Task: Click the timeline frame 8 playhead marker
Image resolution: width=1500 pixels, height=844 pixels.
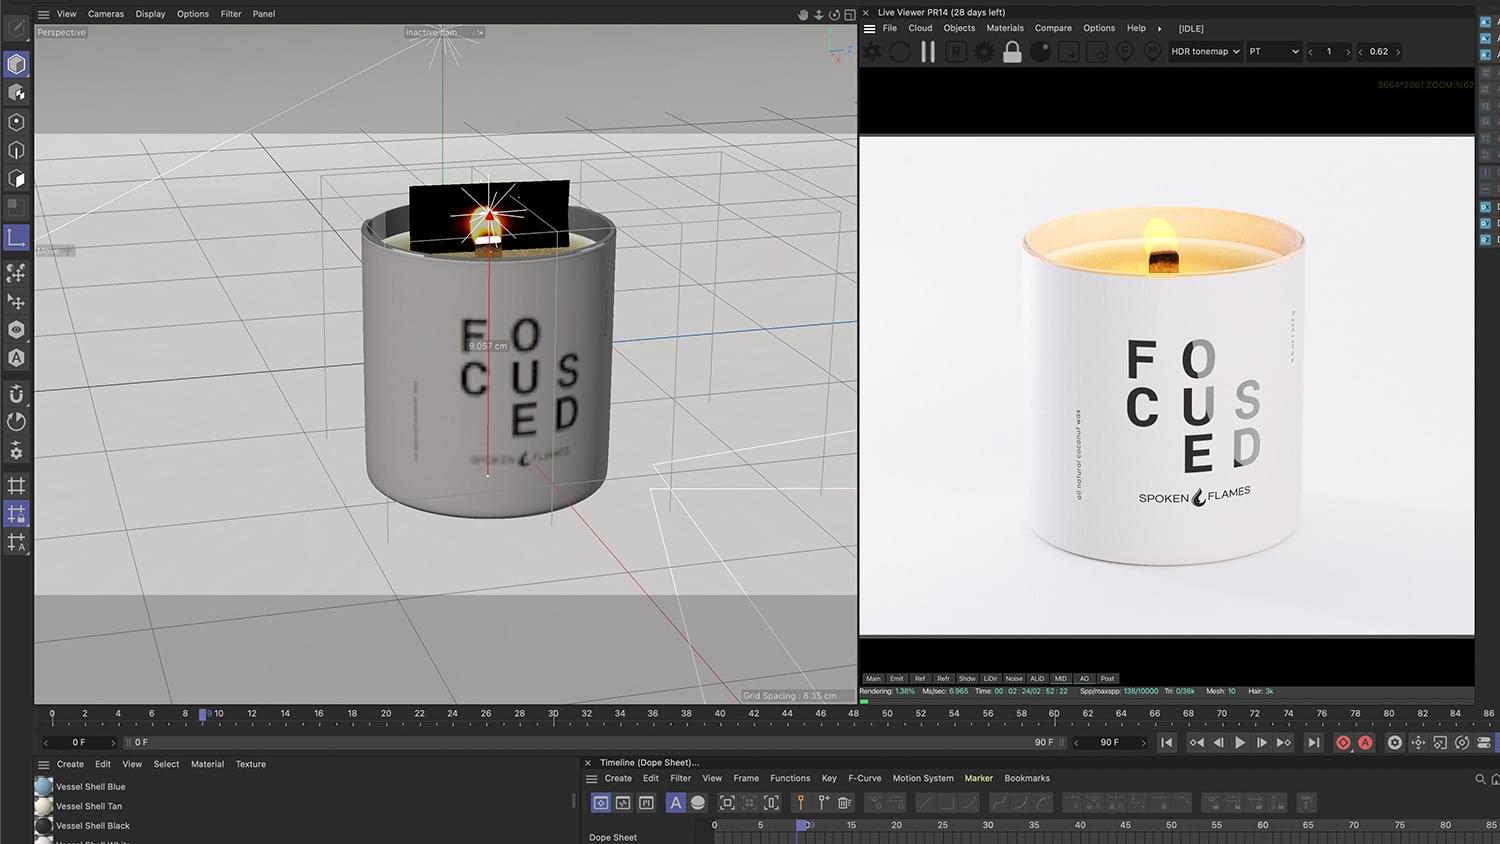Action: (x=203, y=715)
